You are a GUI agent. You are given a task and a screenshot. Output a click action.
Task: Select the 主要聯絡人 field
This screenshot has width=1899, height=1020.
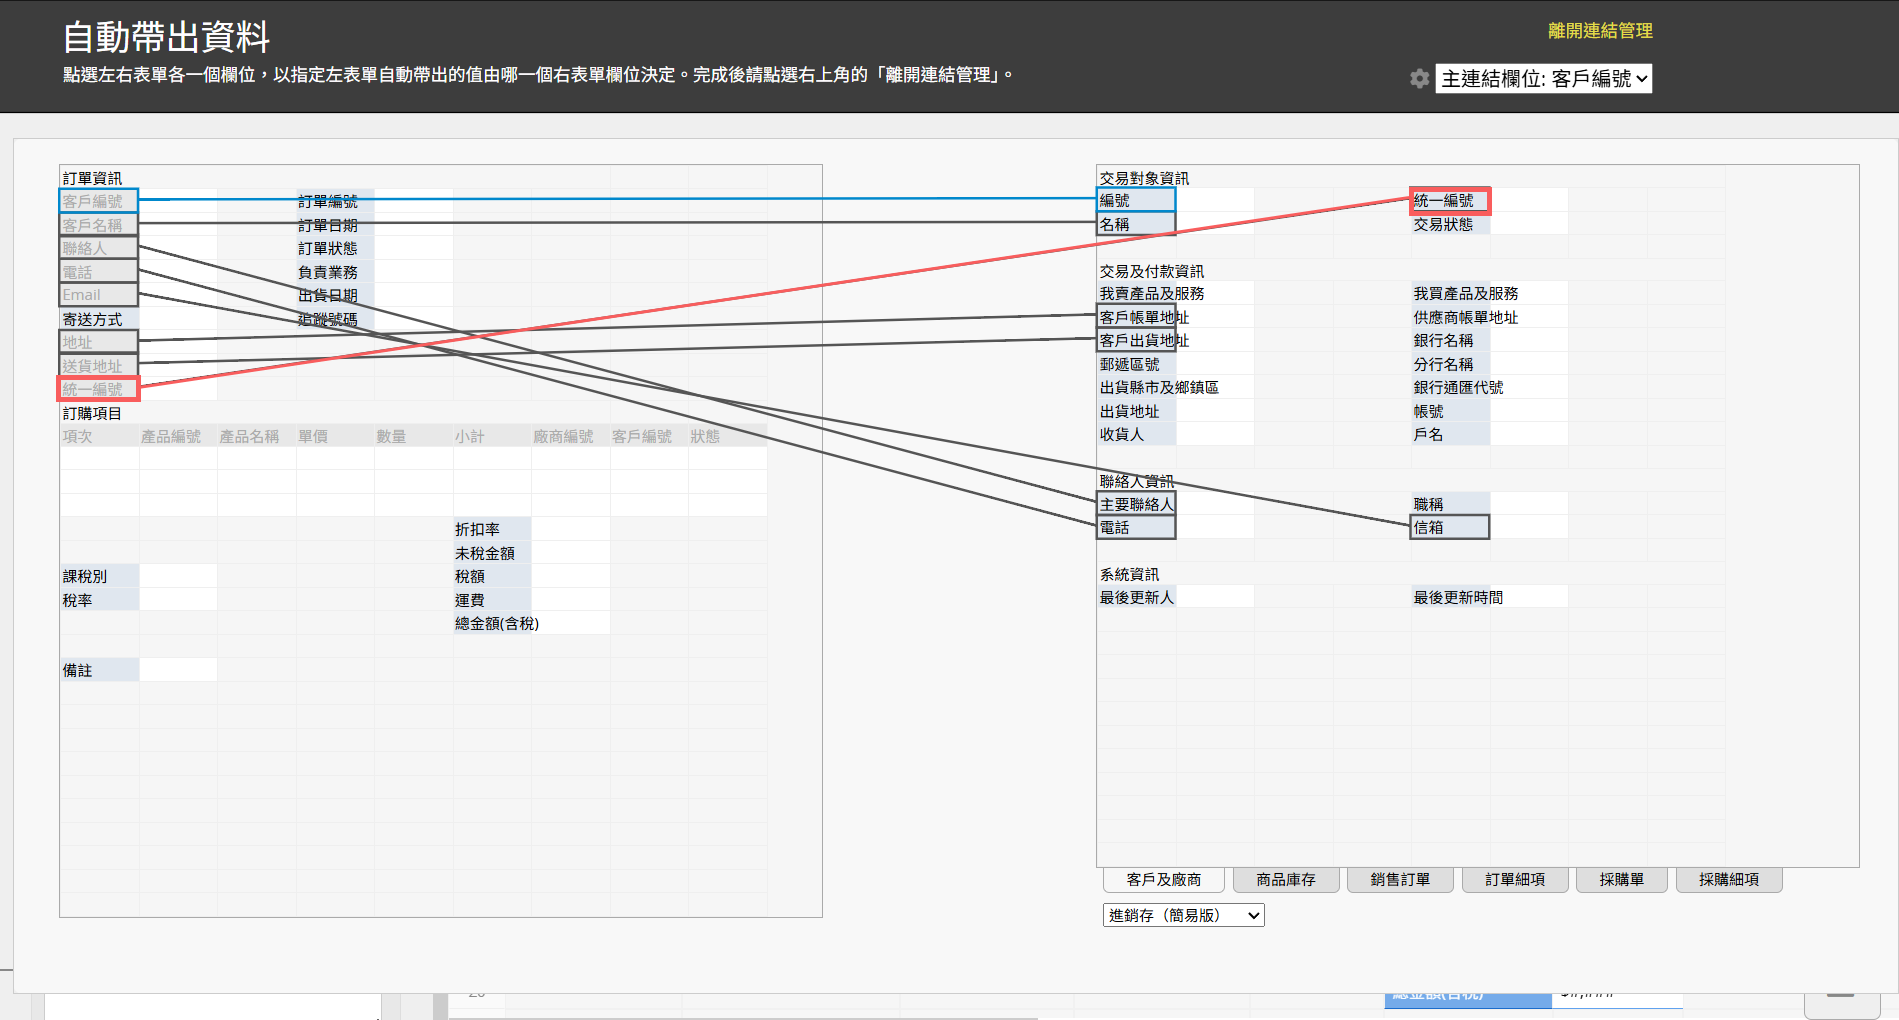1136,504
